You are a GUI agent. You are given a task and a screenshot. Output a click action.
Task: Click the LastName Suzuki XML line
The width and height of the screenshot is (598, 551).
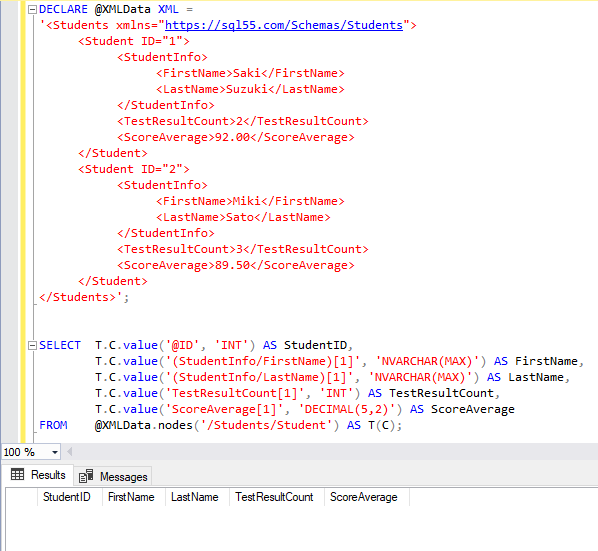[x=250, y=89]
